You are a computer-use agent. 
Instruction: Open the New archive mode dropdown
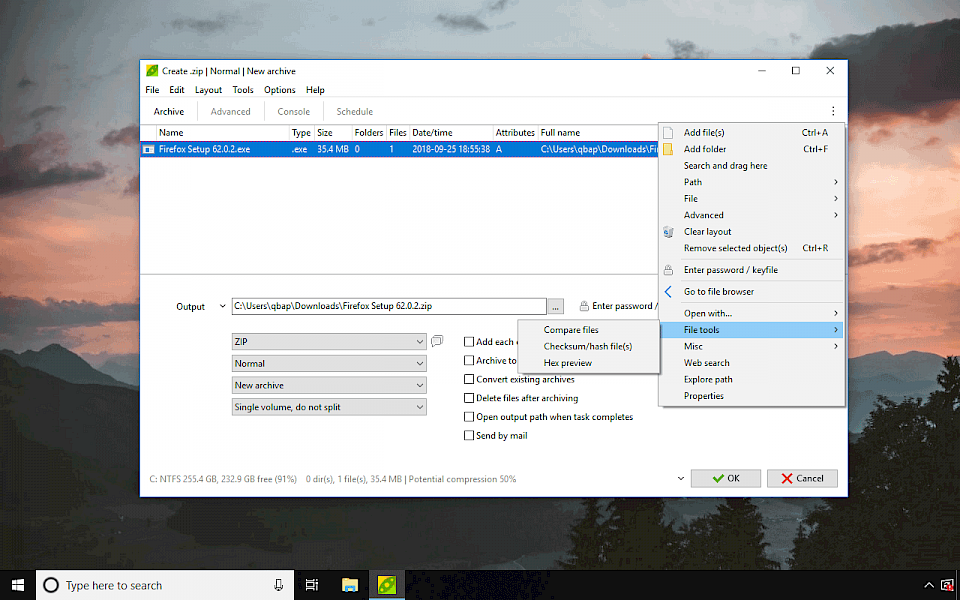click(329, 386)
